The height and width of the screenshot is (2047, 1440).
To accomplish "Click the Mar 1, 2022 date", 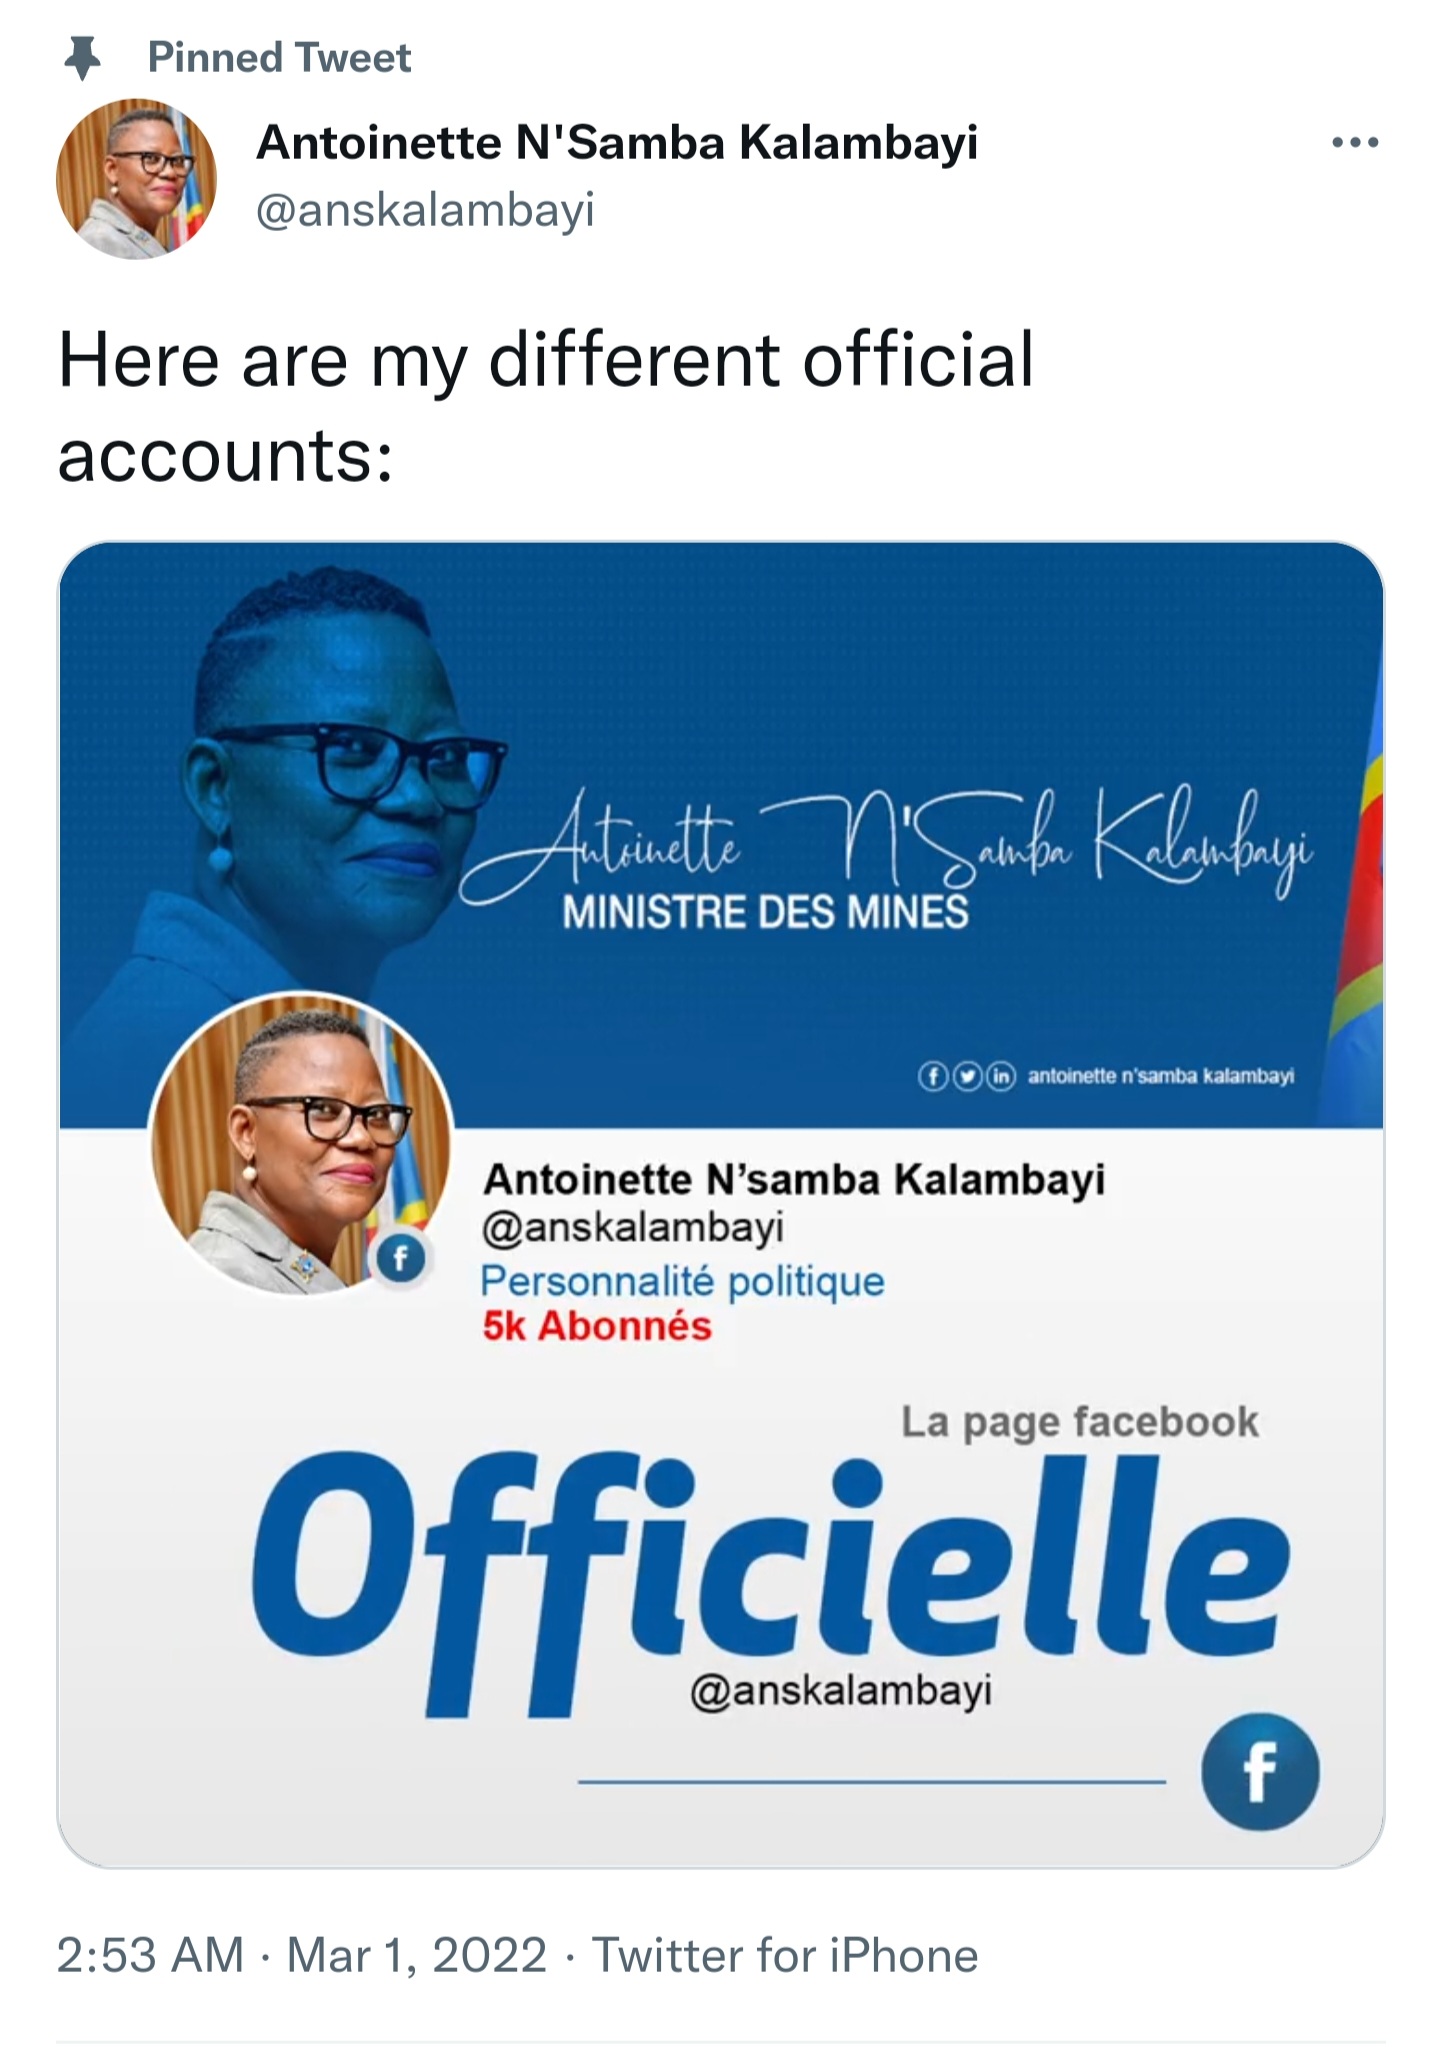I will pyautogui.click(x=417, y=1955).
